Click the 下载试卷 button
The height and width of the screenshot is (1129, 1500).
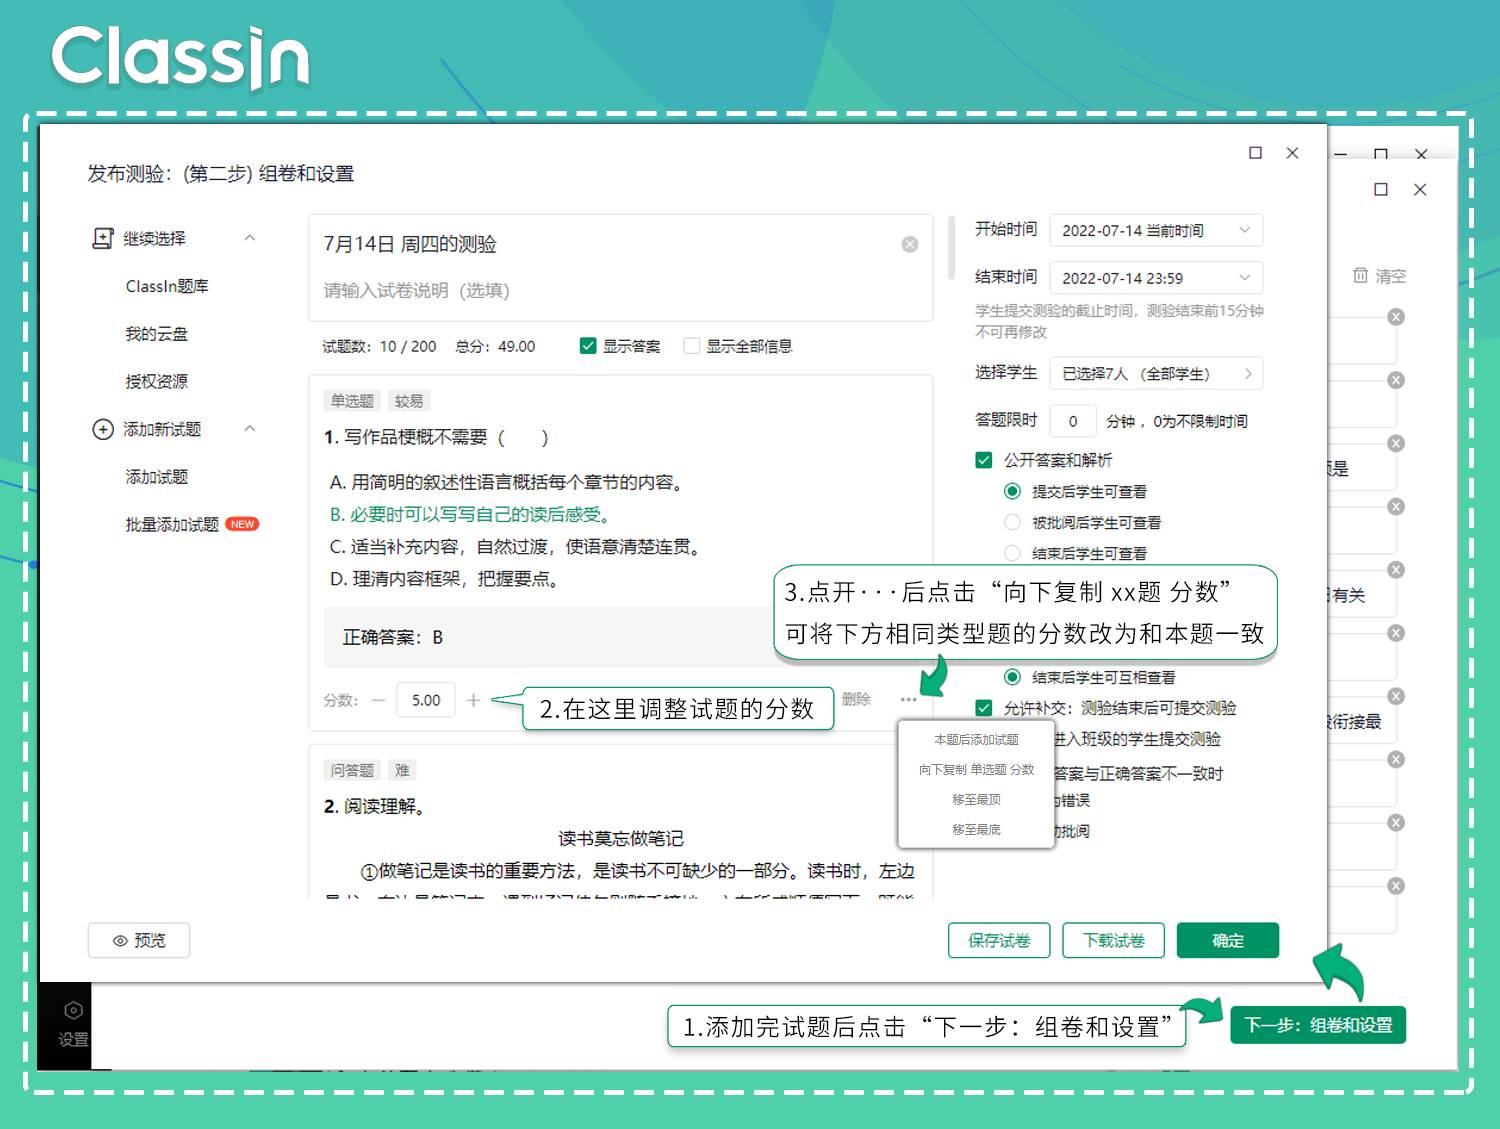[x=1113, y=940]
